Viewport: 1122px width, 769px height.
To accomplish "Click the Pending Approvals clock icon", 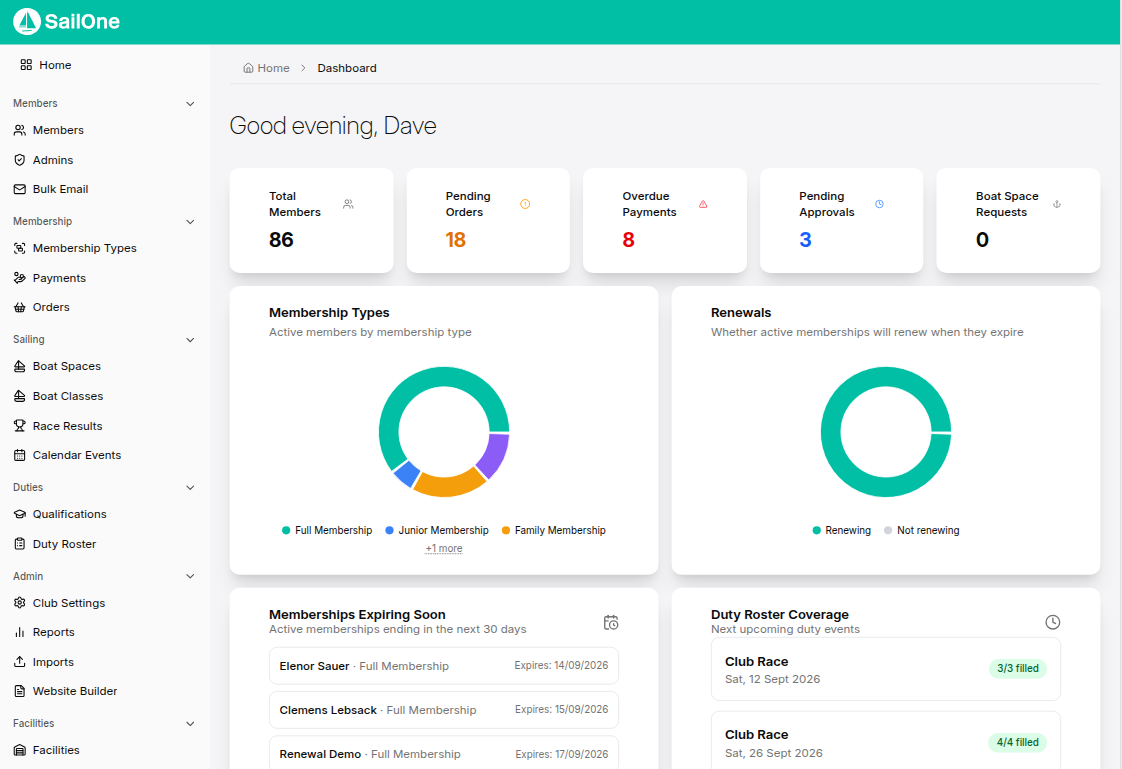I will coord(879,205).
